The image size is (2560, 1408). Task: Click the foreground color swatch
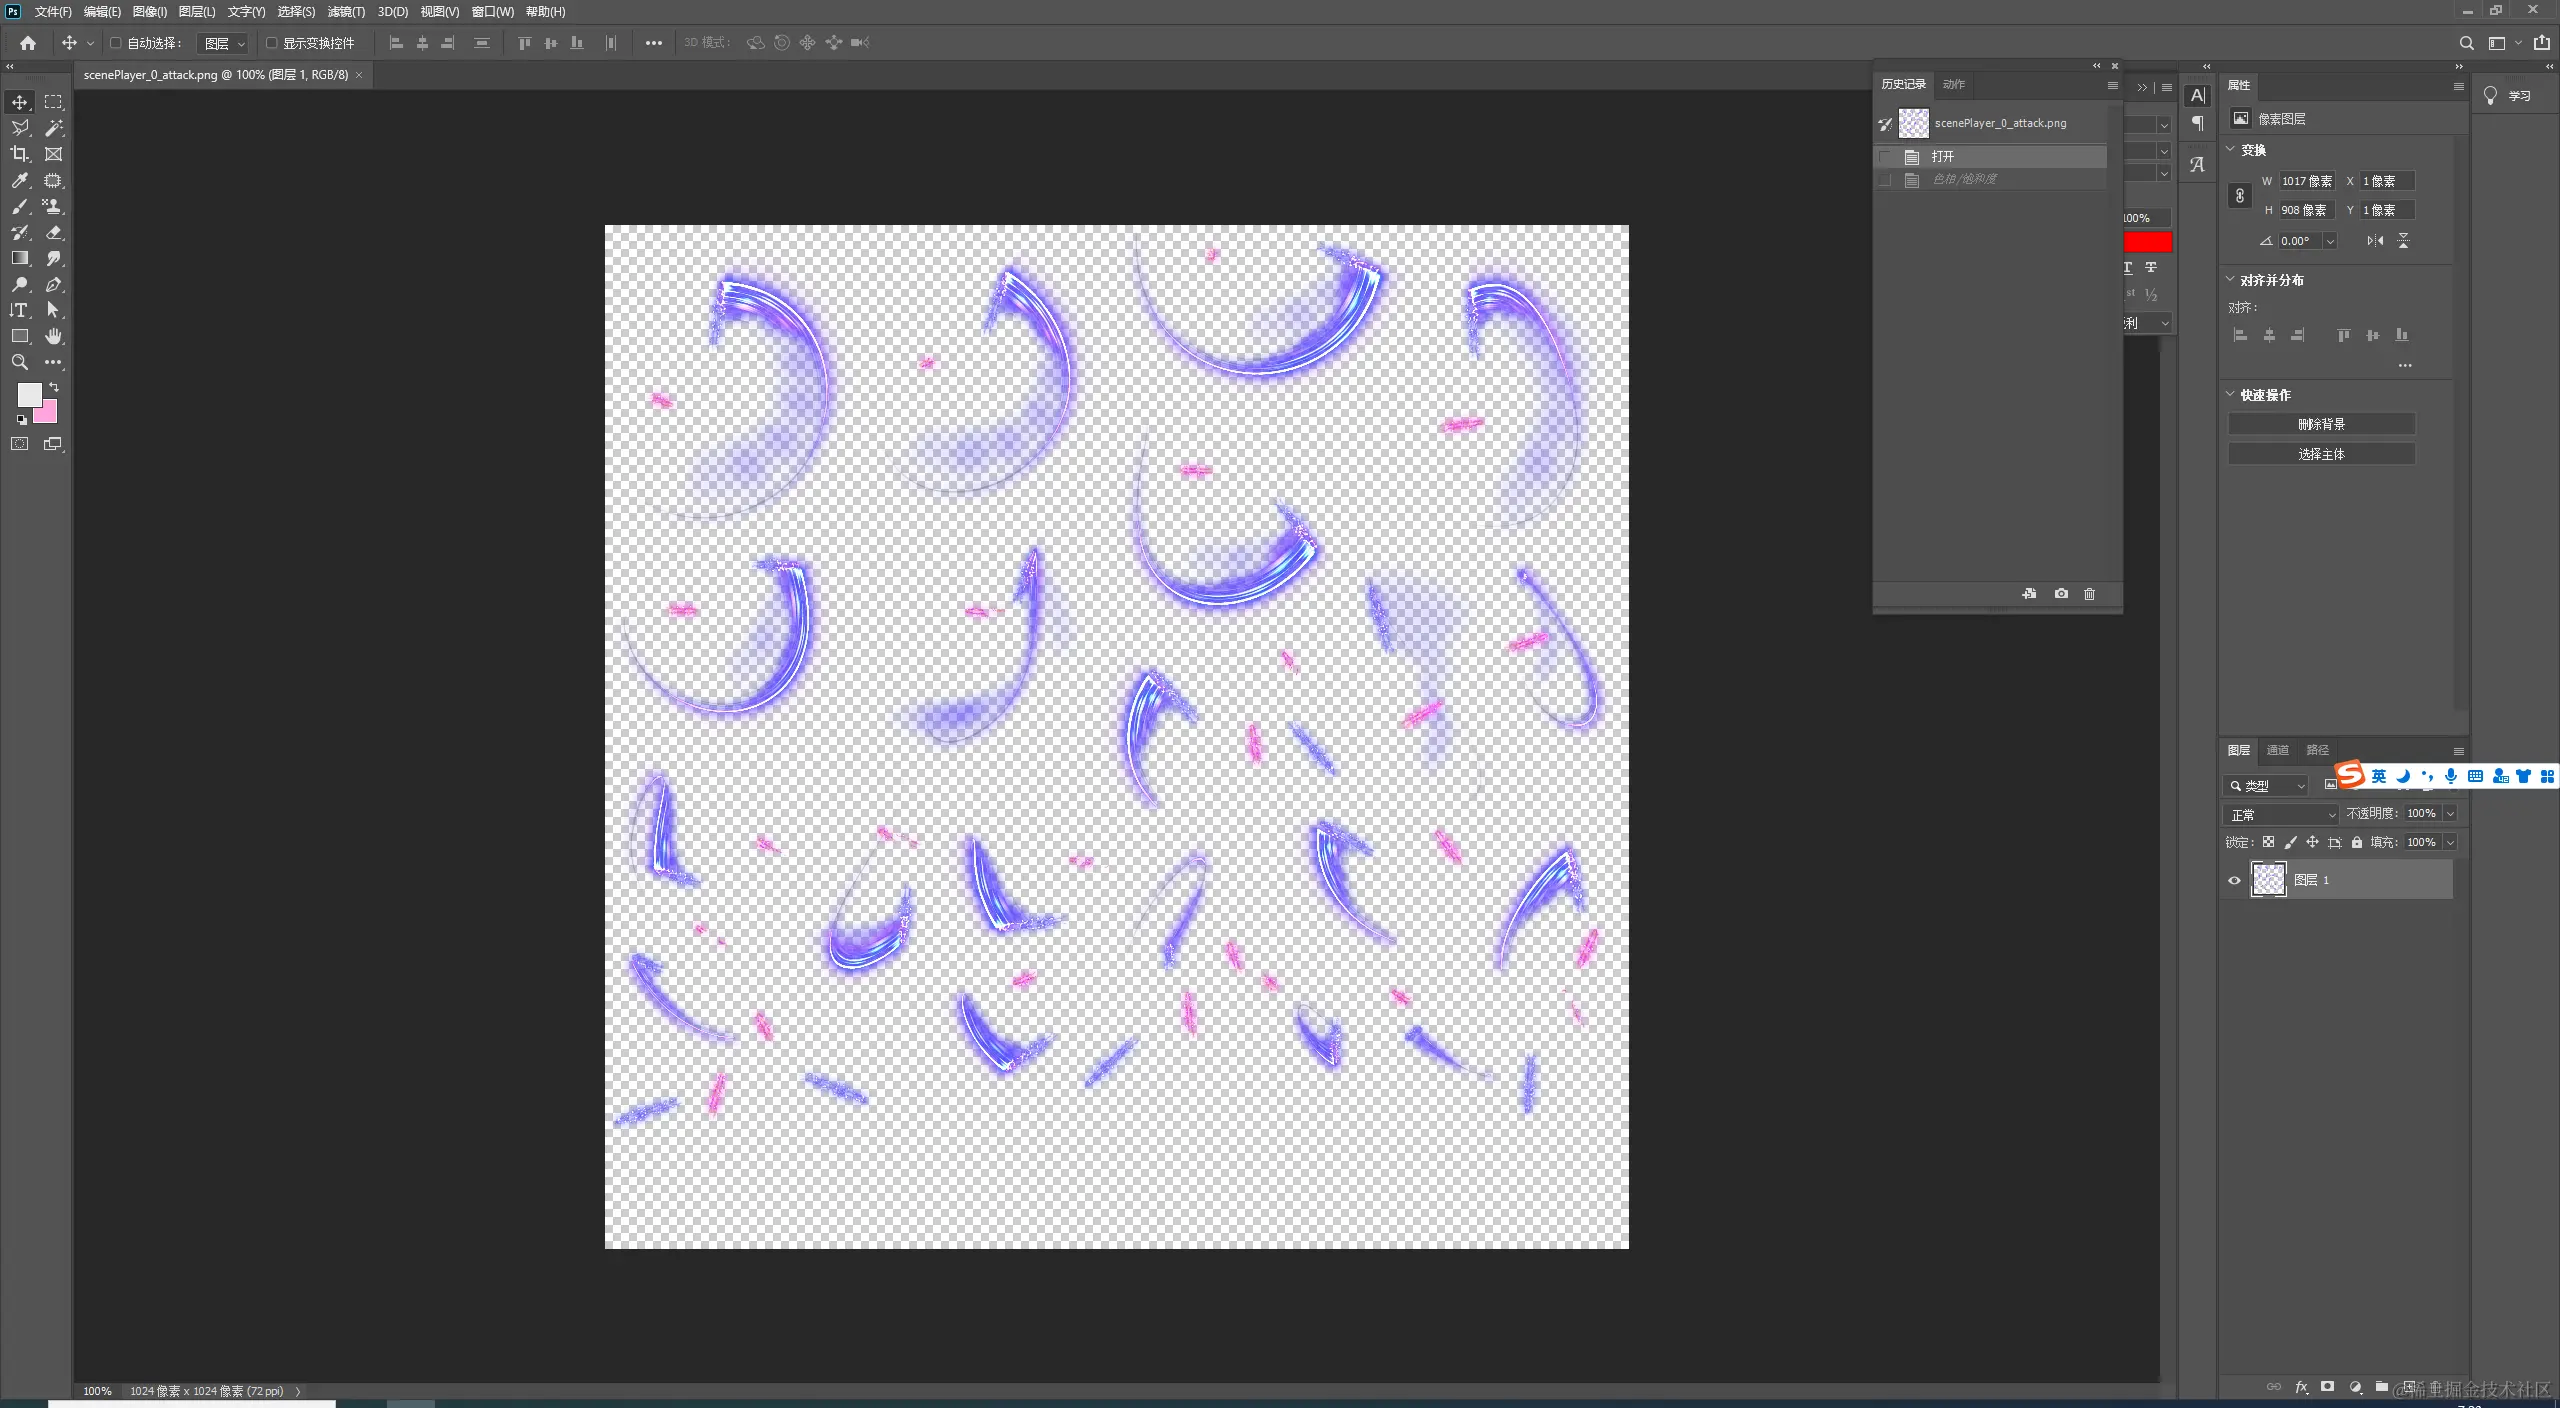click(x=28, y=394)
